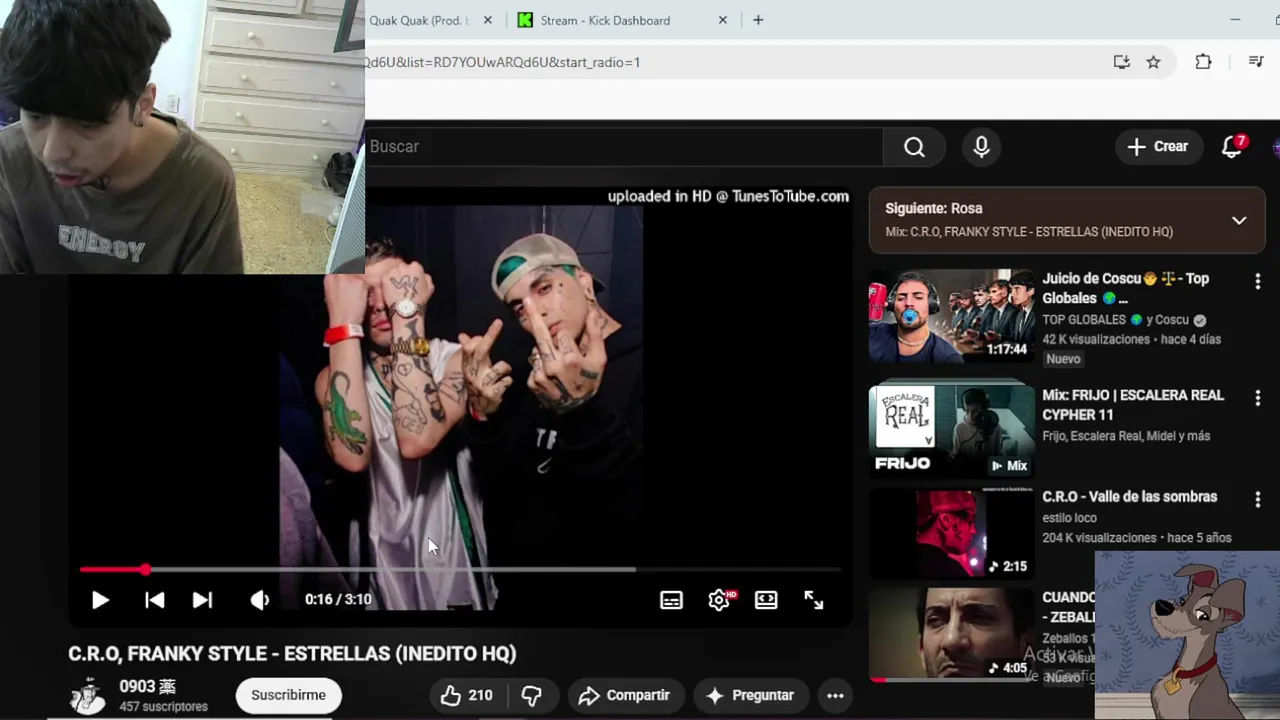The height and width of the screenshot is (720, 1280).
Task: Close the Kick Dashboard tab
Action: click(x=723, y=20)
